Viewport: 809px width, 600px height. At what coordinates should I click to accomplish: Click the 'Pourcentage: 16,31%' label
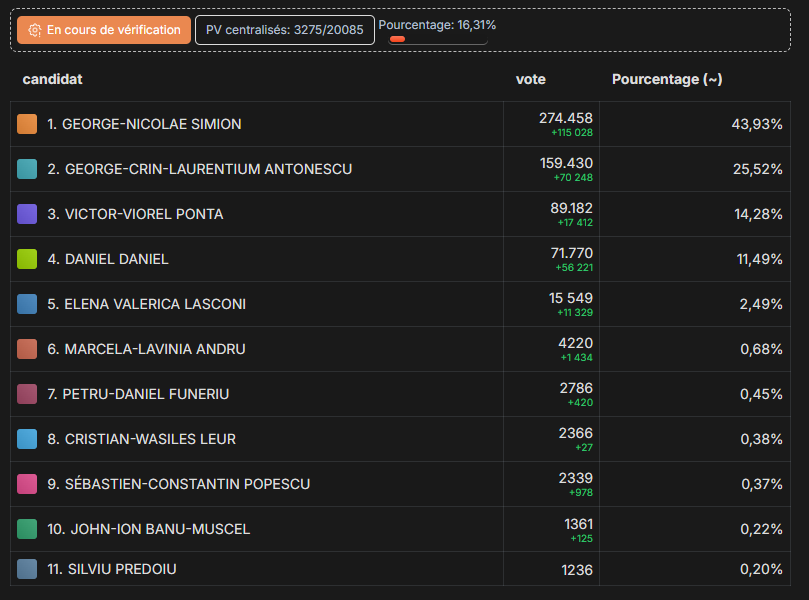(437, 25)
